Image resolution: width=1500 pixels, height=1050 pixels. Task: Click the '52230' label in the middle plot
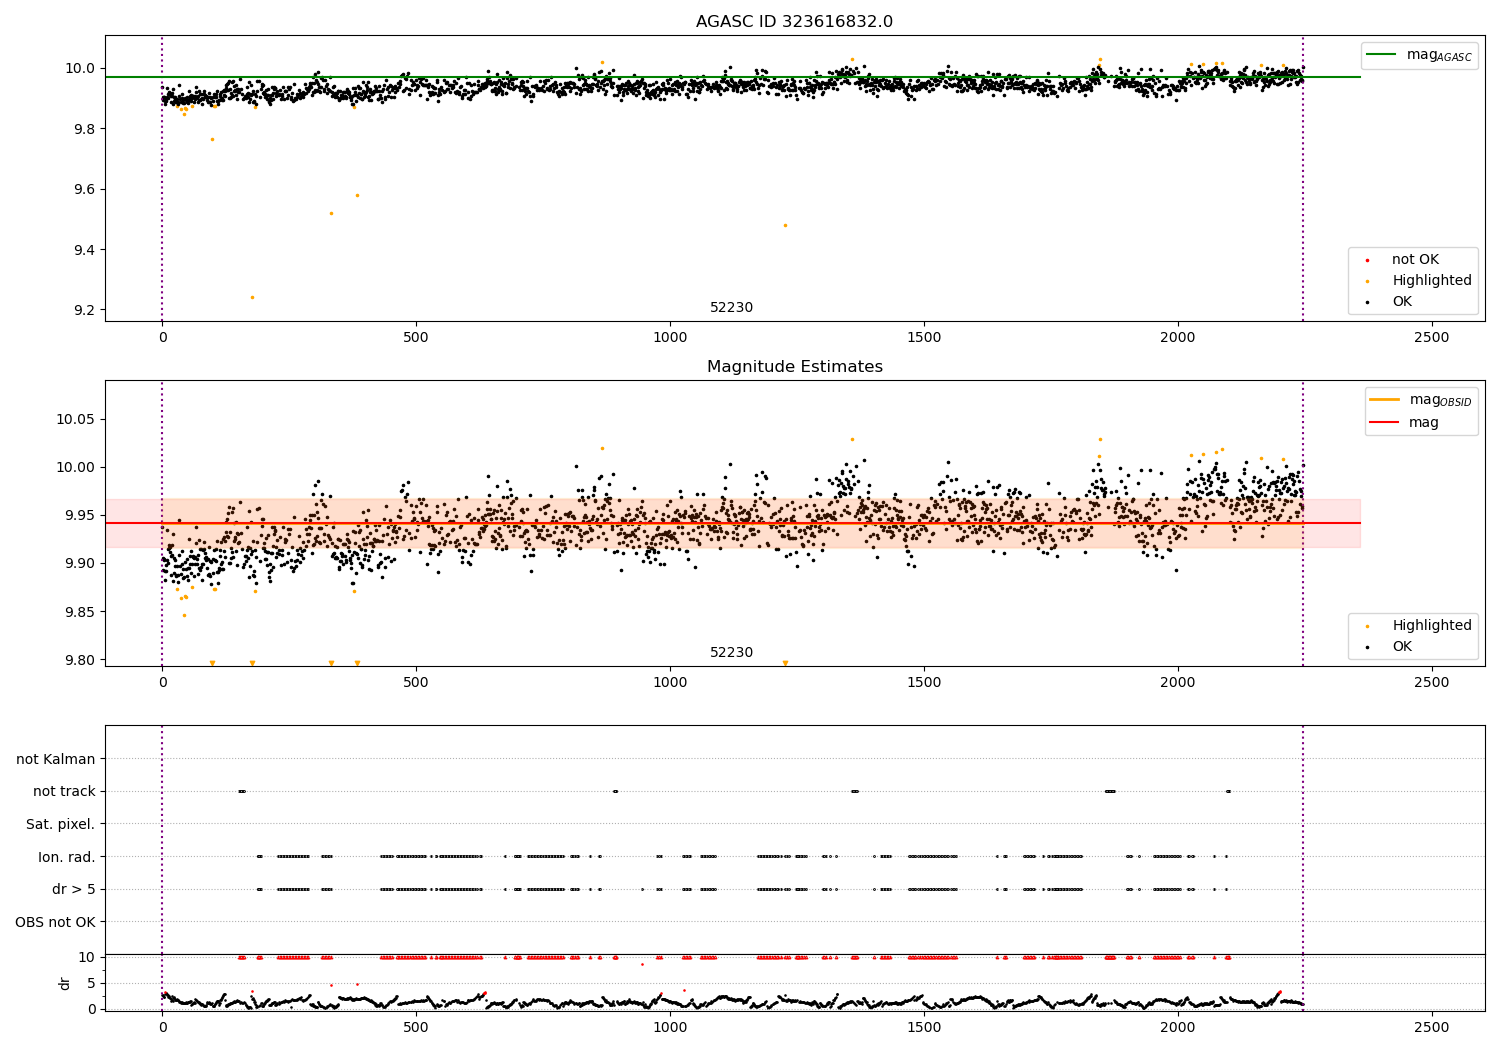pyautogui.click(x=731, y=653)
